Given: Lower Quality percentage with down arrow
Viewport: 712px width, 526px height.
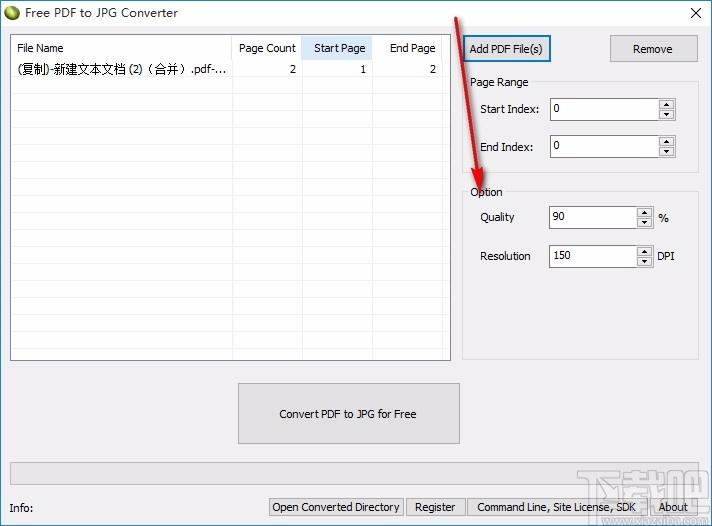Looking at the screenshot, I should tap(644, 222).
